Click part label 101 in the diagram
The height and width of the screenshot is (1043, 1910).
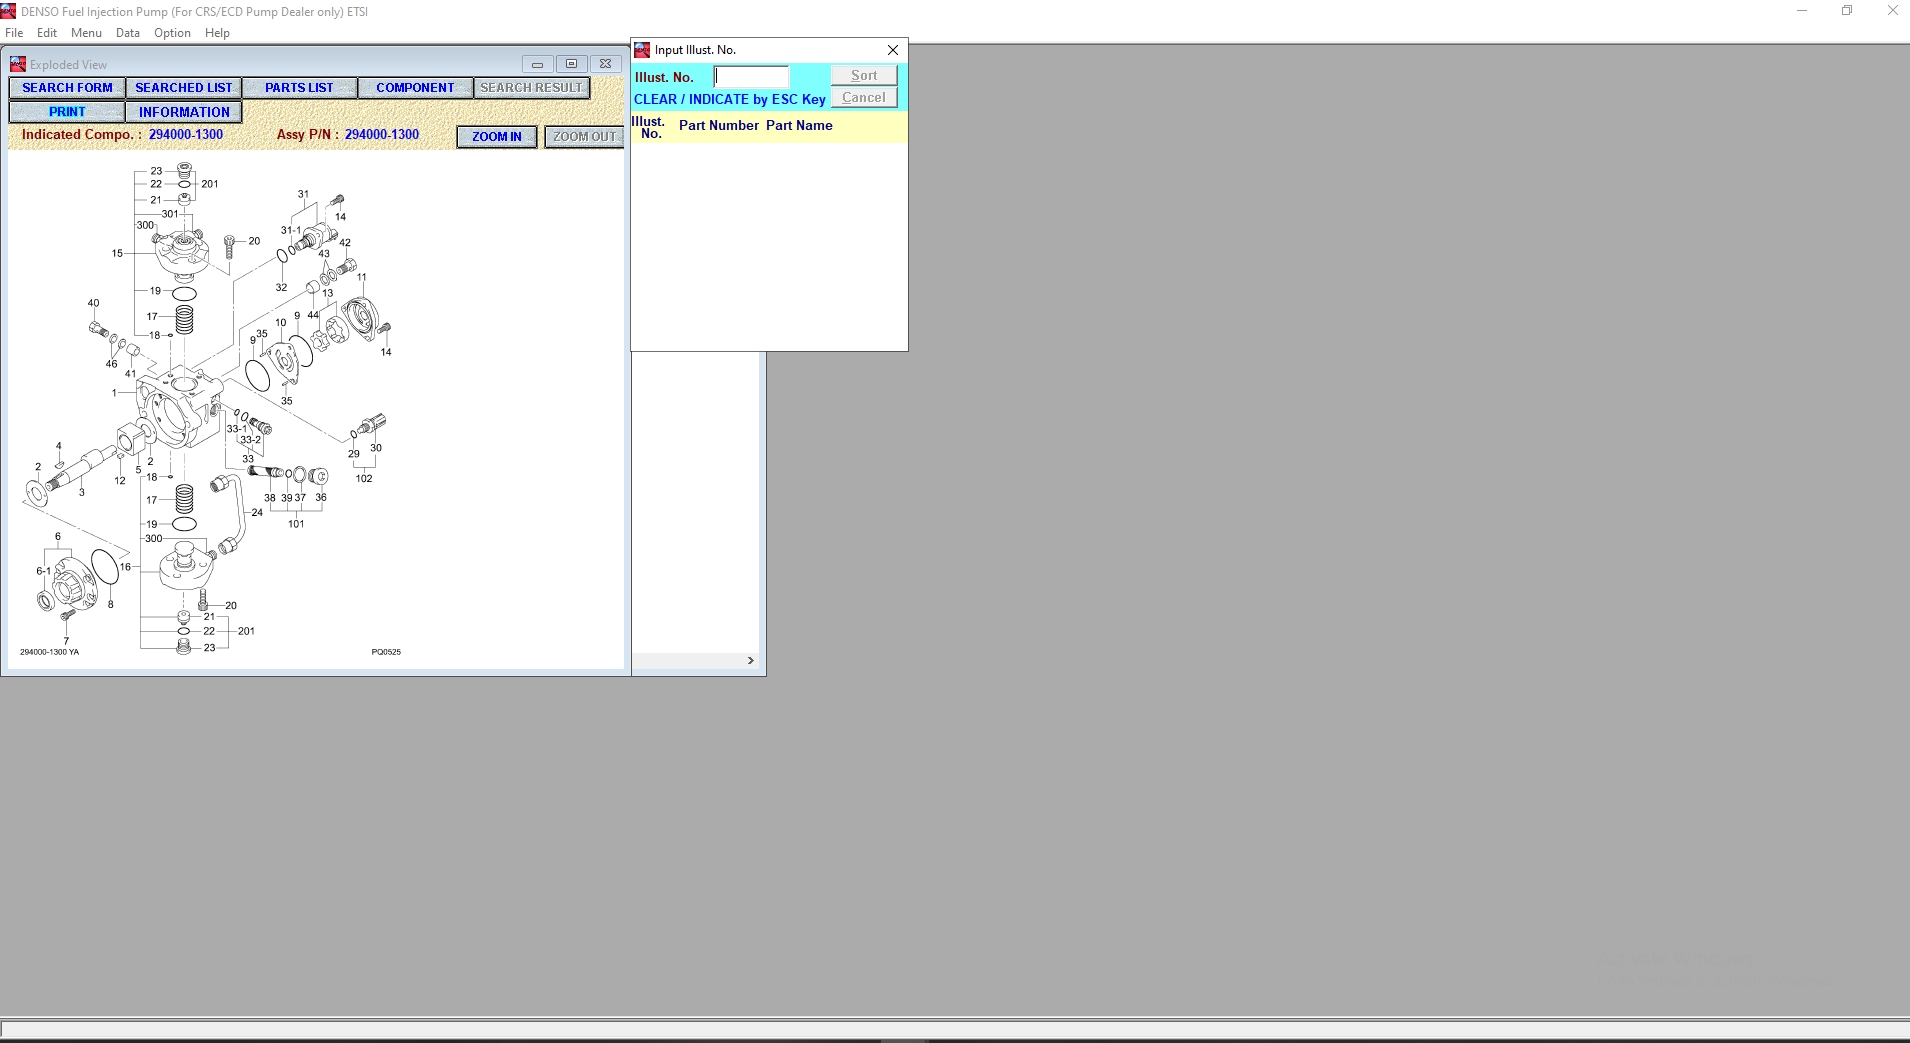tap(296, 524)
